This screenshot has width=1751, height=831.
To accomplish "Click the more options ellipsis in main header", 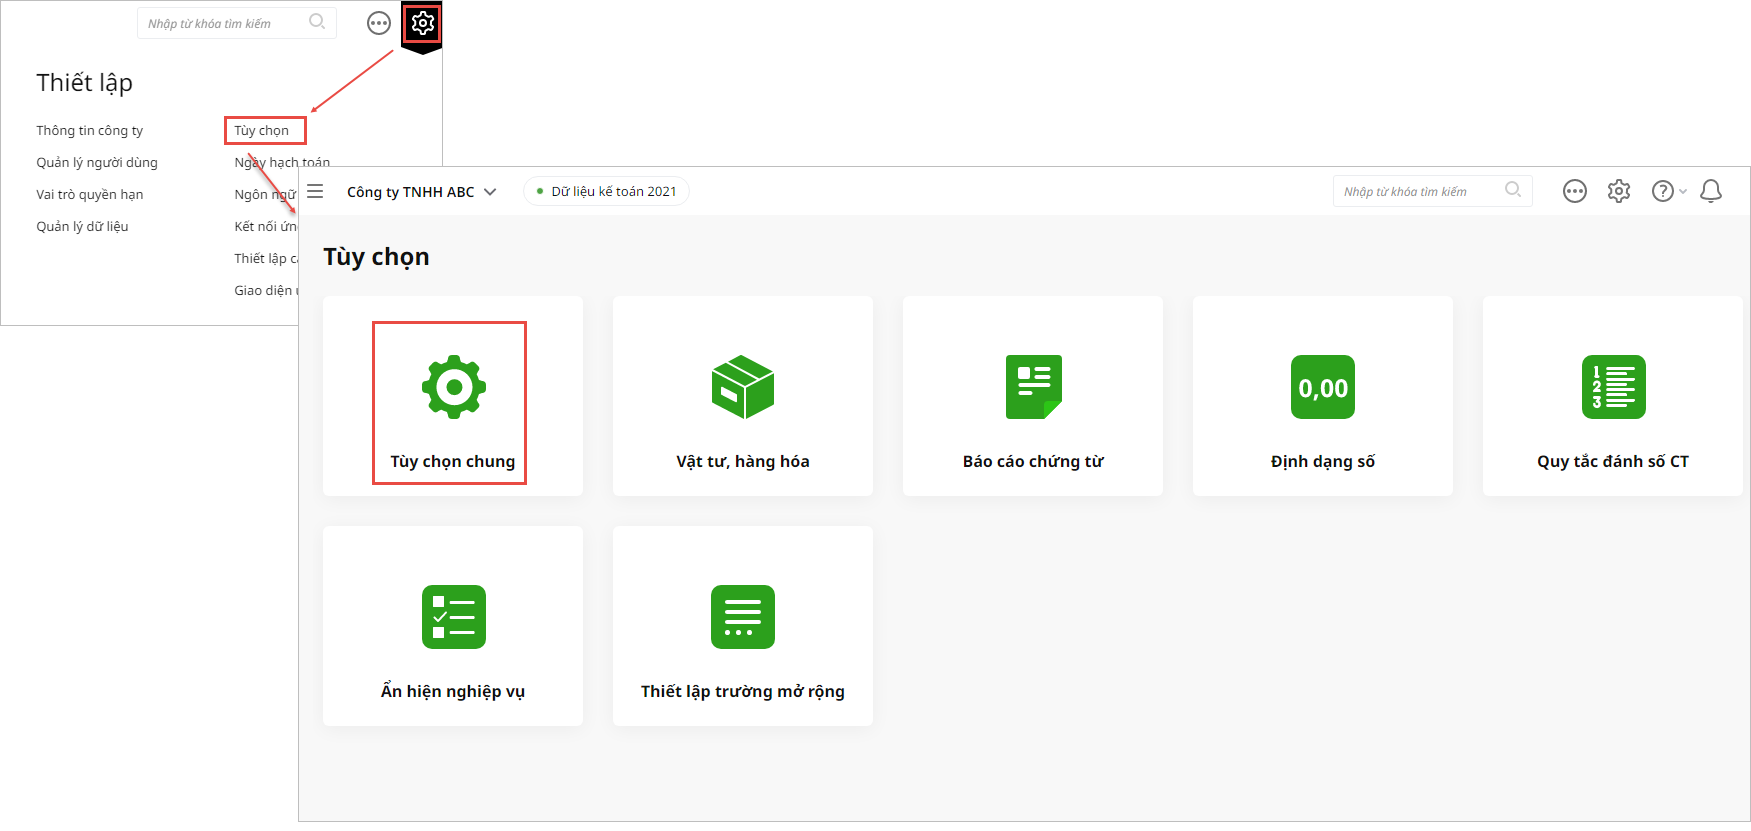I will [x=1574, y=191].
